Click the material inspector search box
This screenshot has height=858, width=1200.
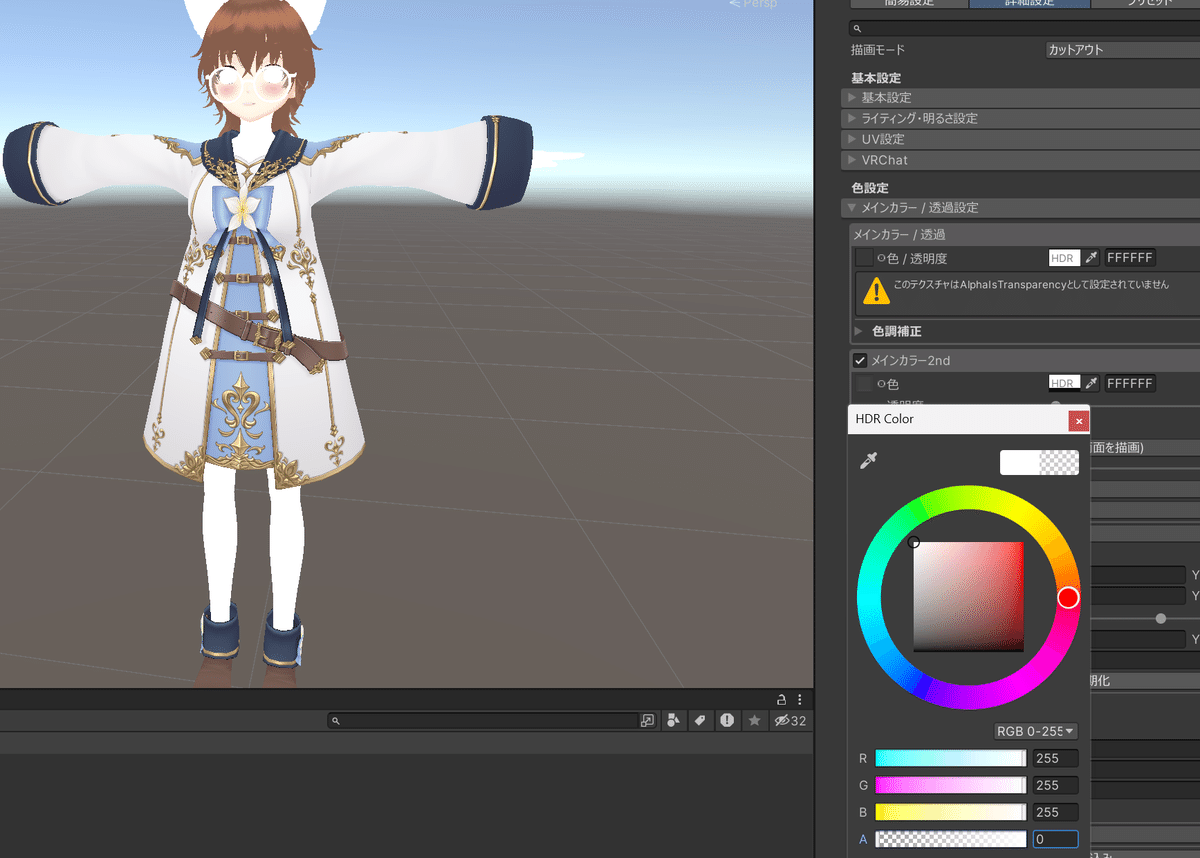pos(1024,29)
